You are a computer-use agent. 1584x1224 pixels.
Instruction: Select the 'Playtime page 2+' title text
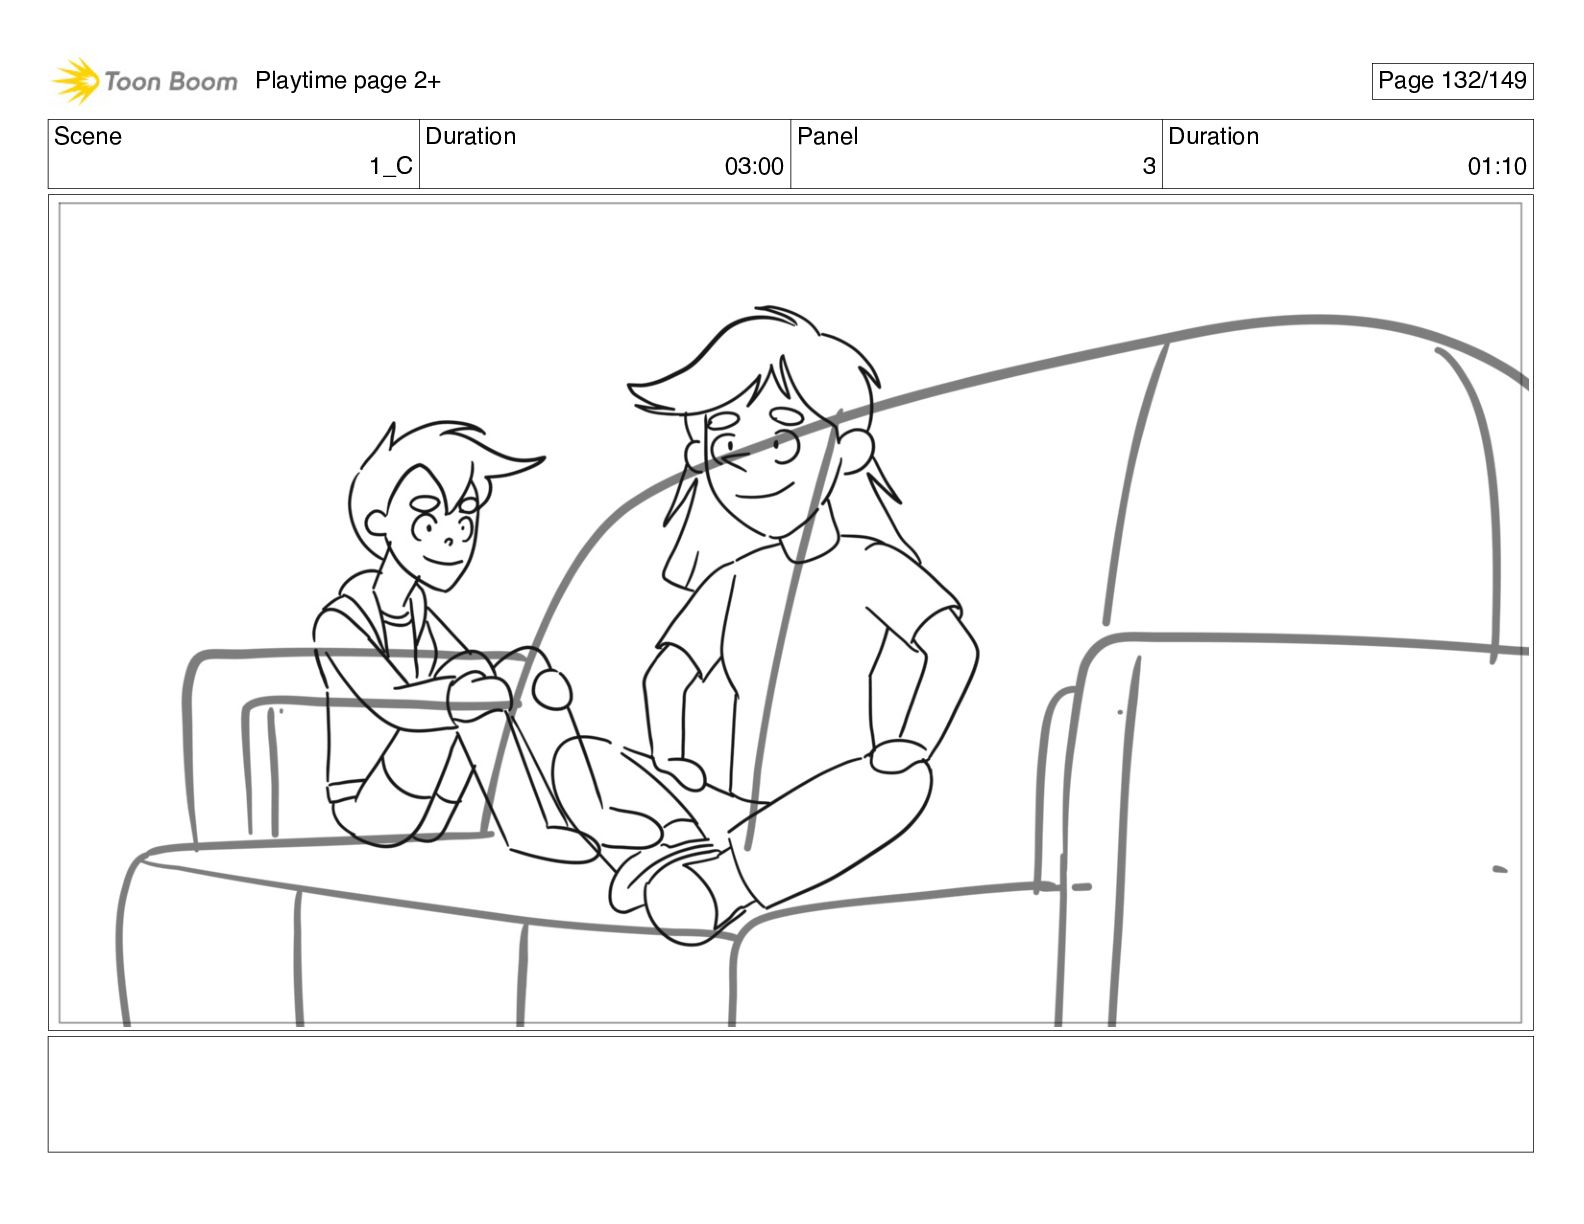tap(348, 81)
